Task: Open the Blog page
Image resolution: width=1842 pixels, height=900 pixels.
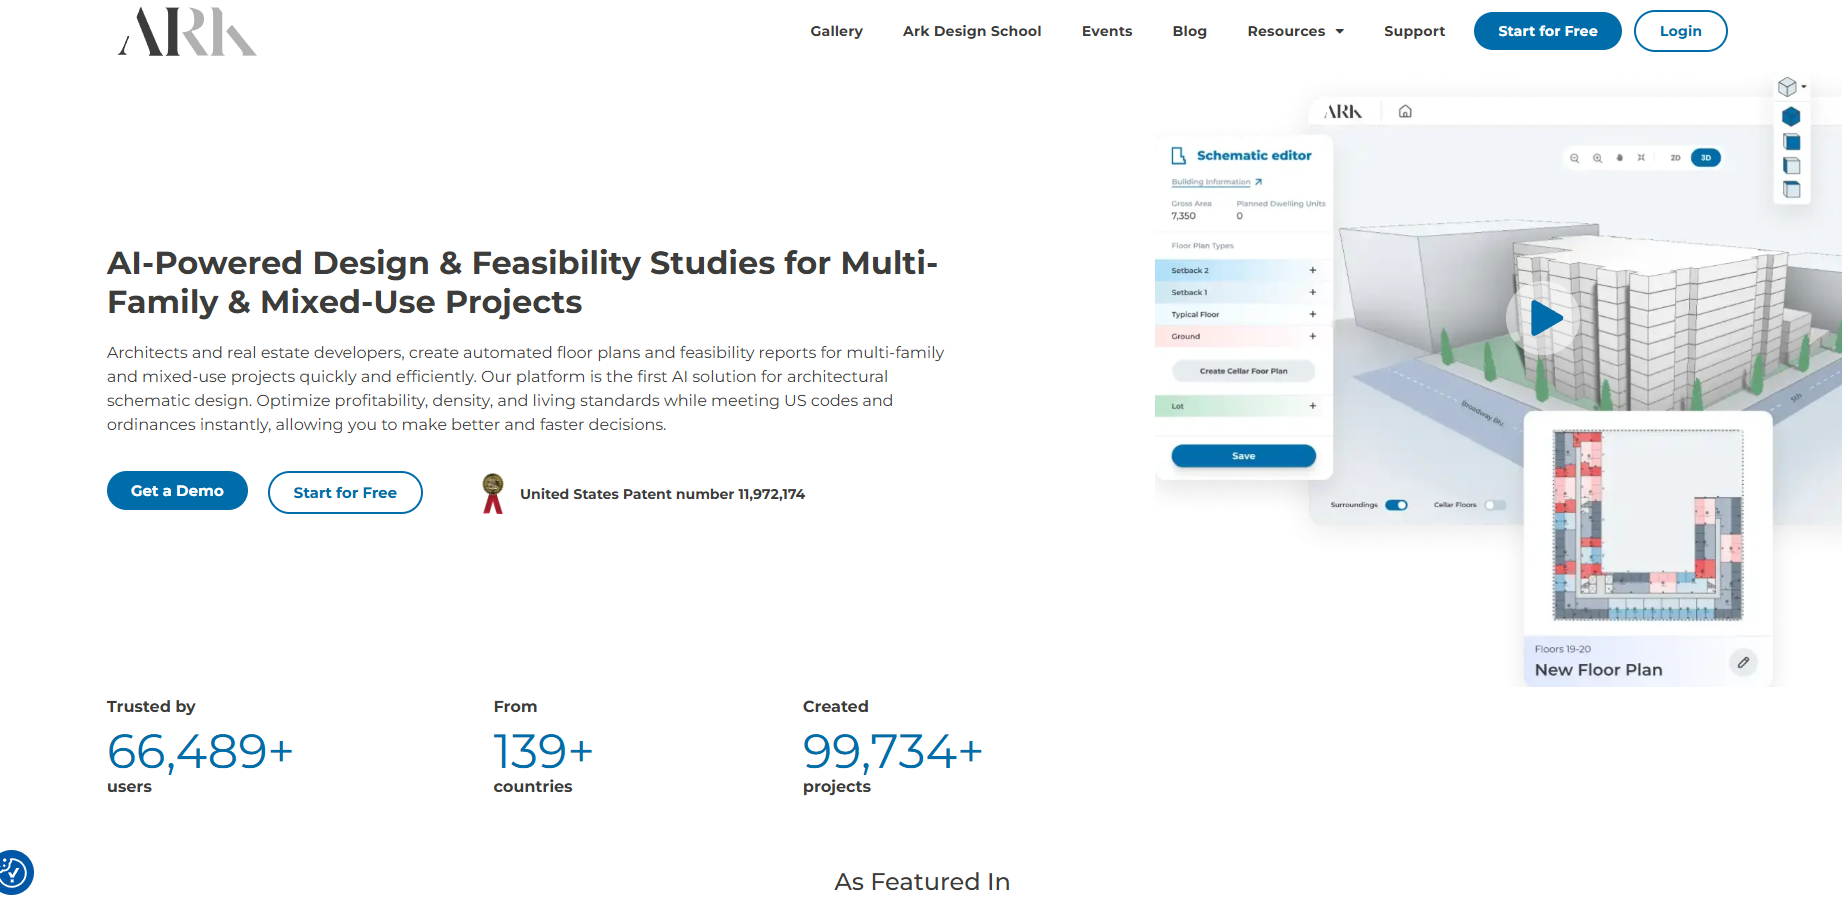Action: click(x=1190, y=31)
